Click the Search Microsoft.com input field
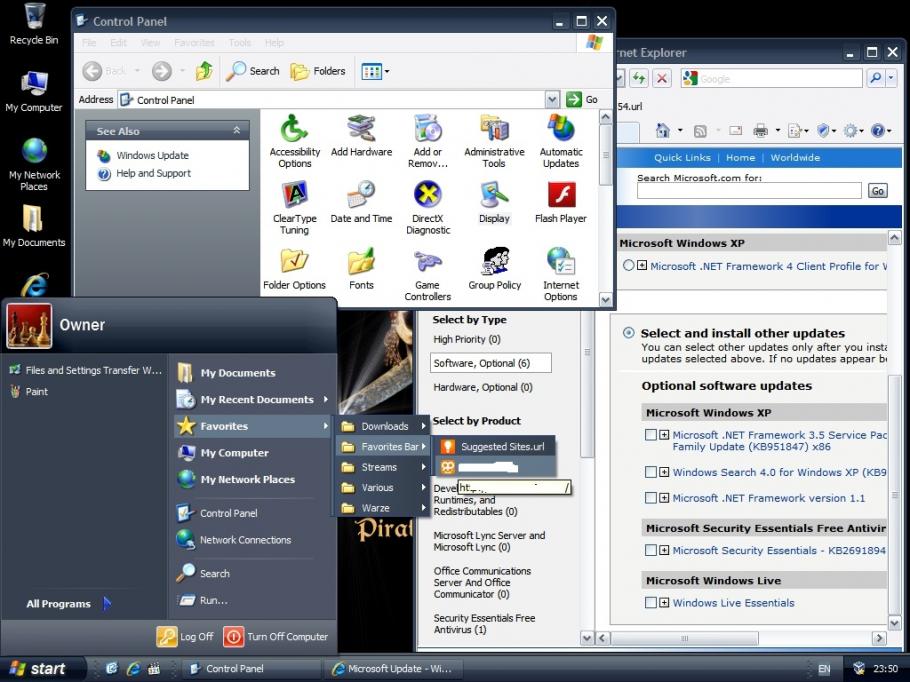This screenshot has width=910, height=682. (x=748, y=191)
